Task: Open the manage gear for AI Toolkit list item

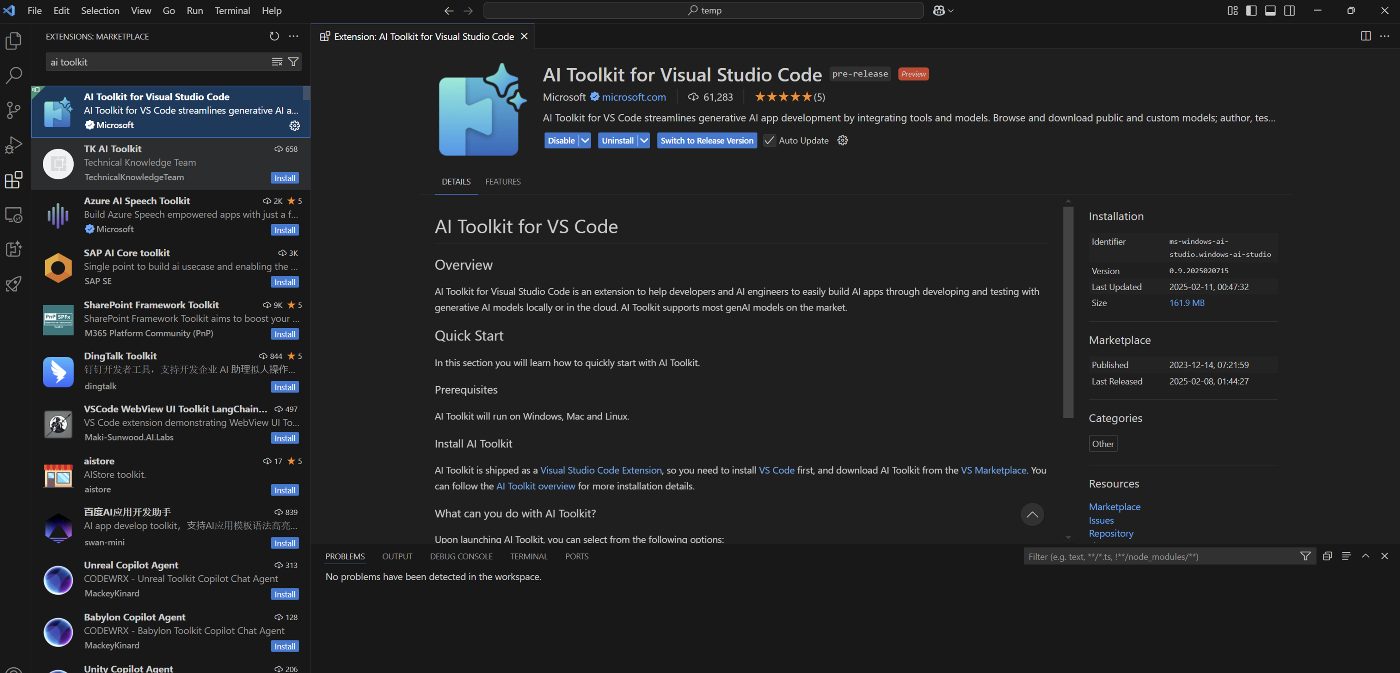Action: pos(294,125)
